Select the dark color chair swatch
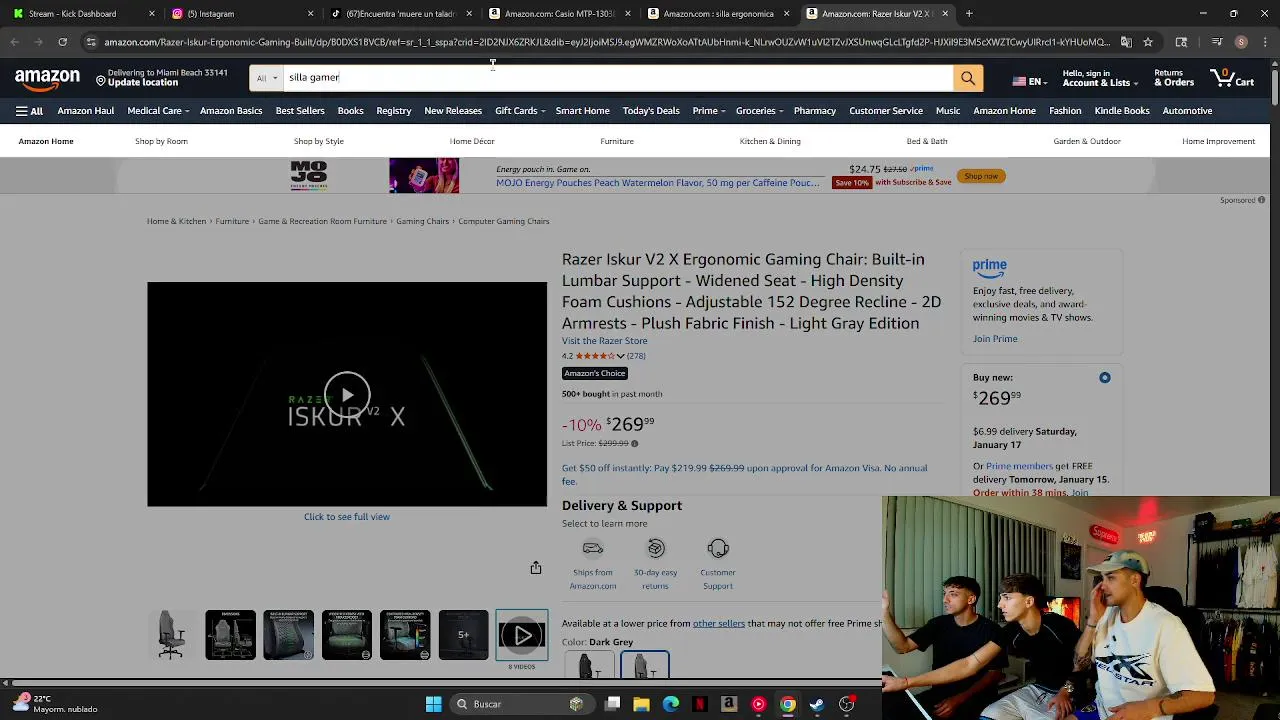The image size is (1280, 720). [x=589, y=664]
